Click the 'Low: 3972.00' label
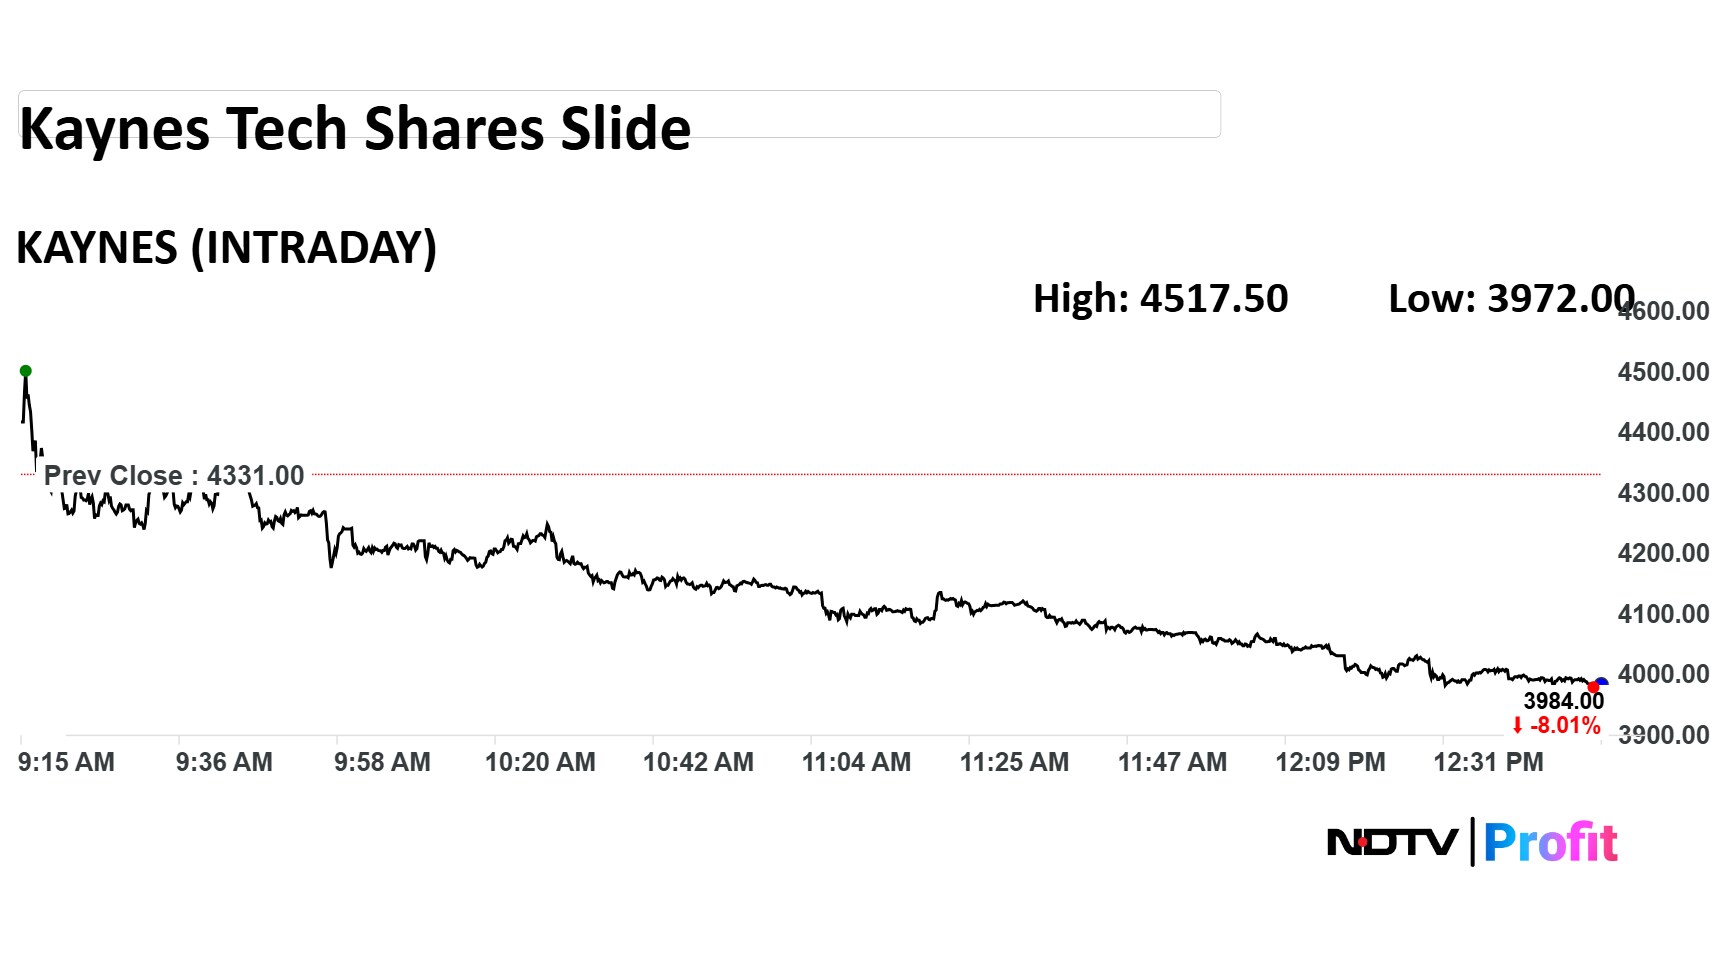Screen dimensions: 1728x972 pos(1510,298)
